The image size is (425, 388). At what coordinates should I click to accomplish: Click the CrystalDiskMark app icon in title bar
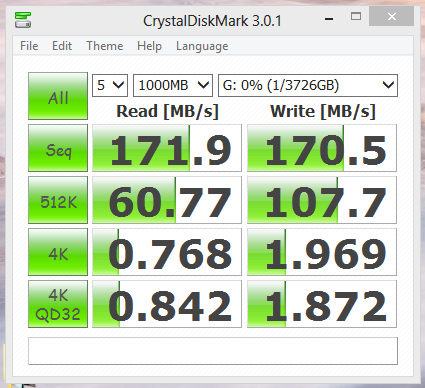tap(23, 20)
